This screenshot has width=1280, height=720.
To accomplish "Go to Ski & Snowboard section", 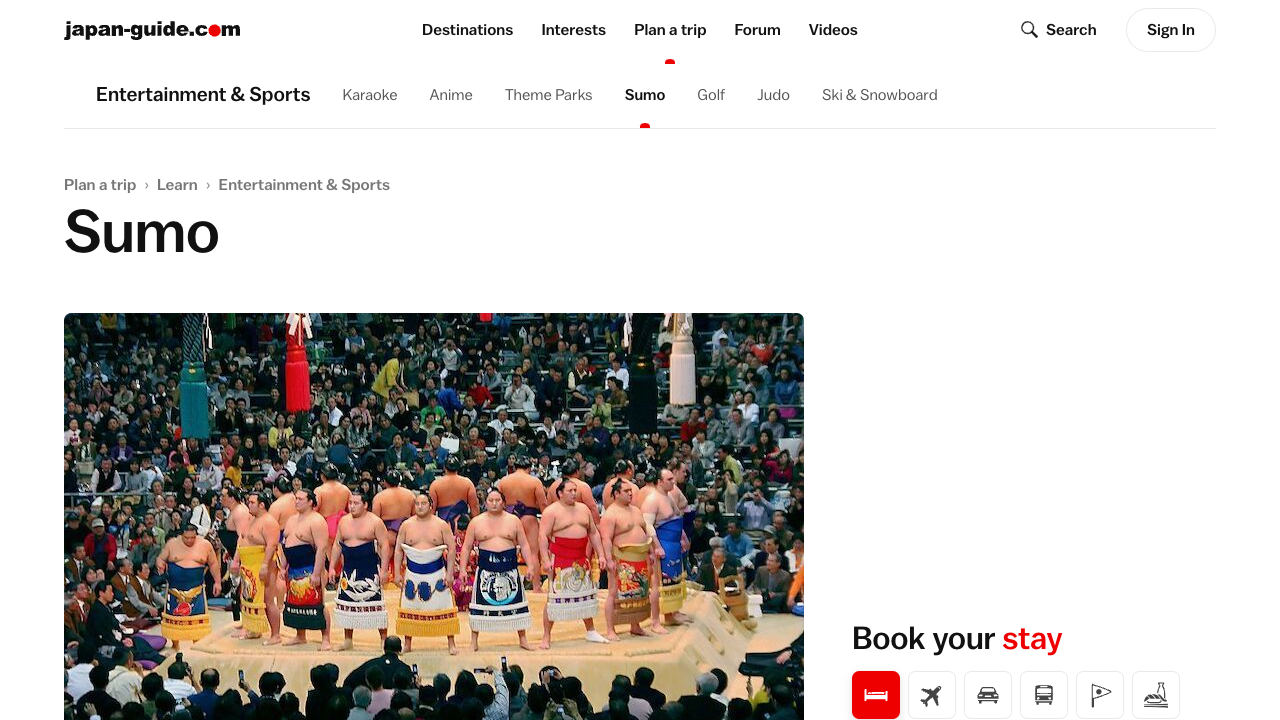I will click(879, 95).
